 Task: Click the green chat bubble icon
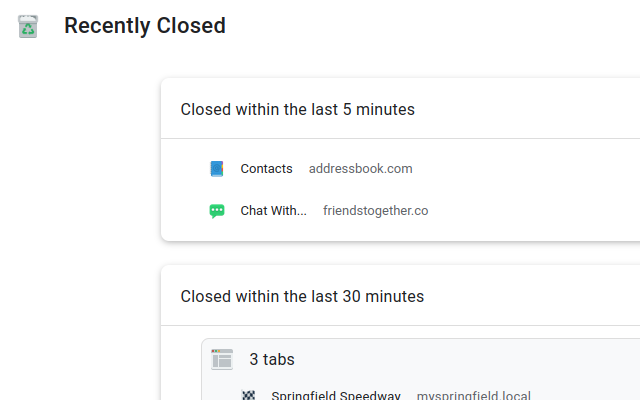tap(217, 211)
